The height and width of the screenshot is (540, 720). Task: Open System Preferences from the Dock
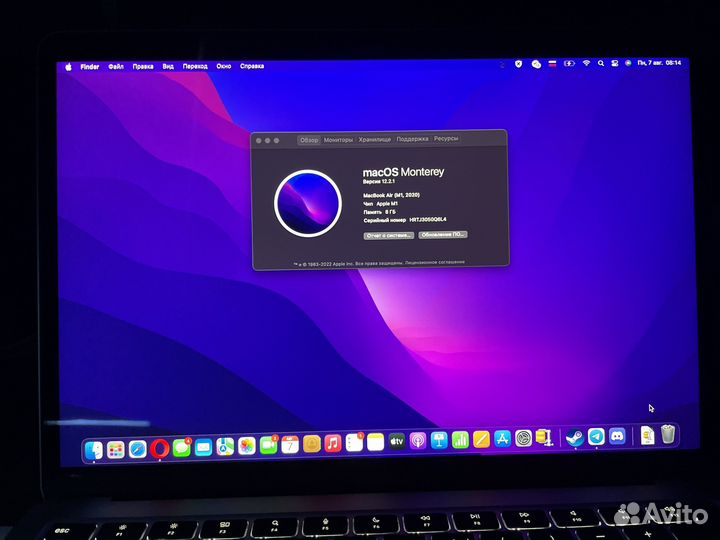pos(523,439)
